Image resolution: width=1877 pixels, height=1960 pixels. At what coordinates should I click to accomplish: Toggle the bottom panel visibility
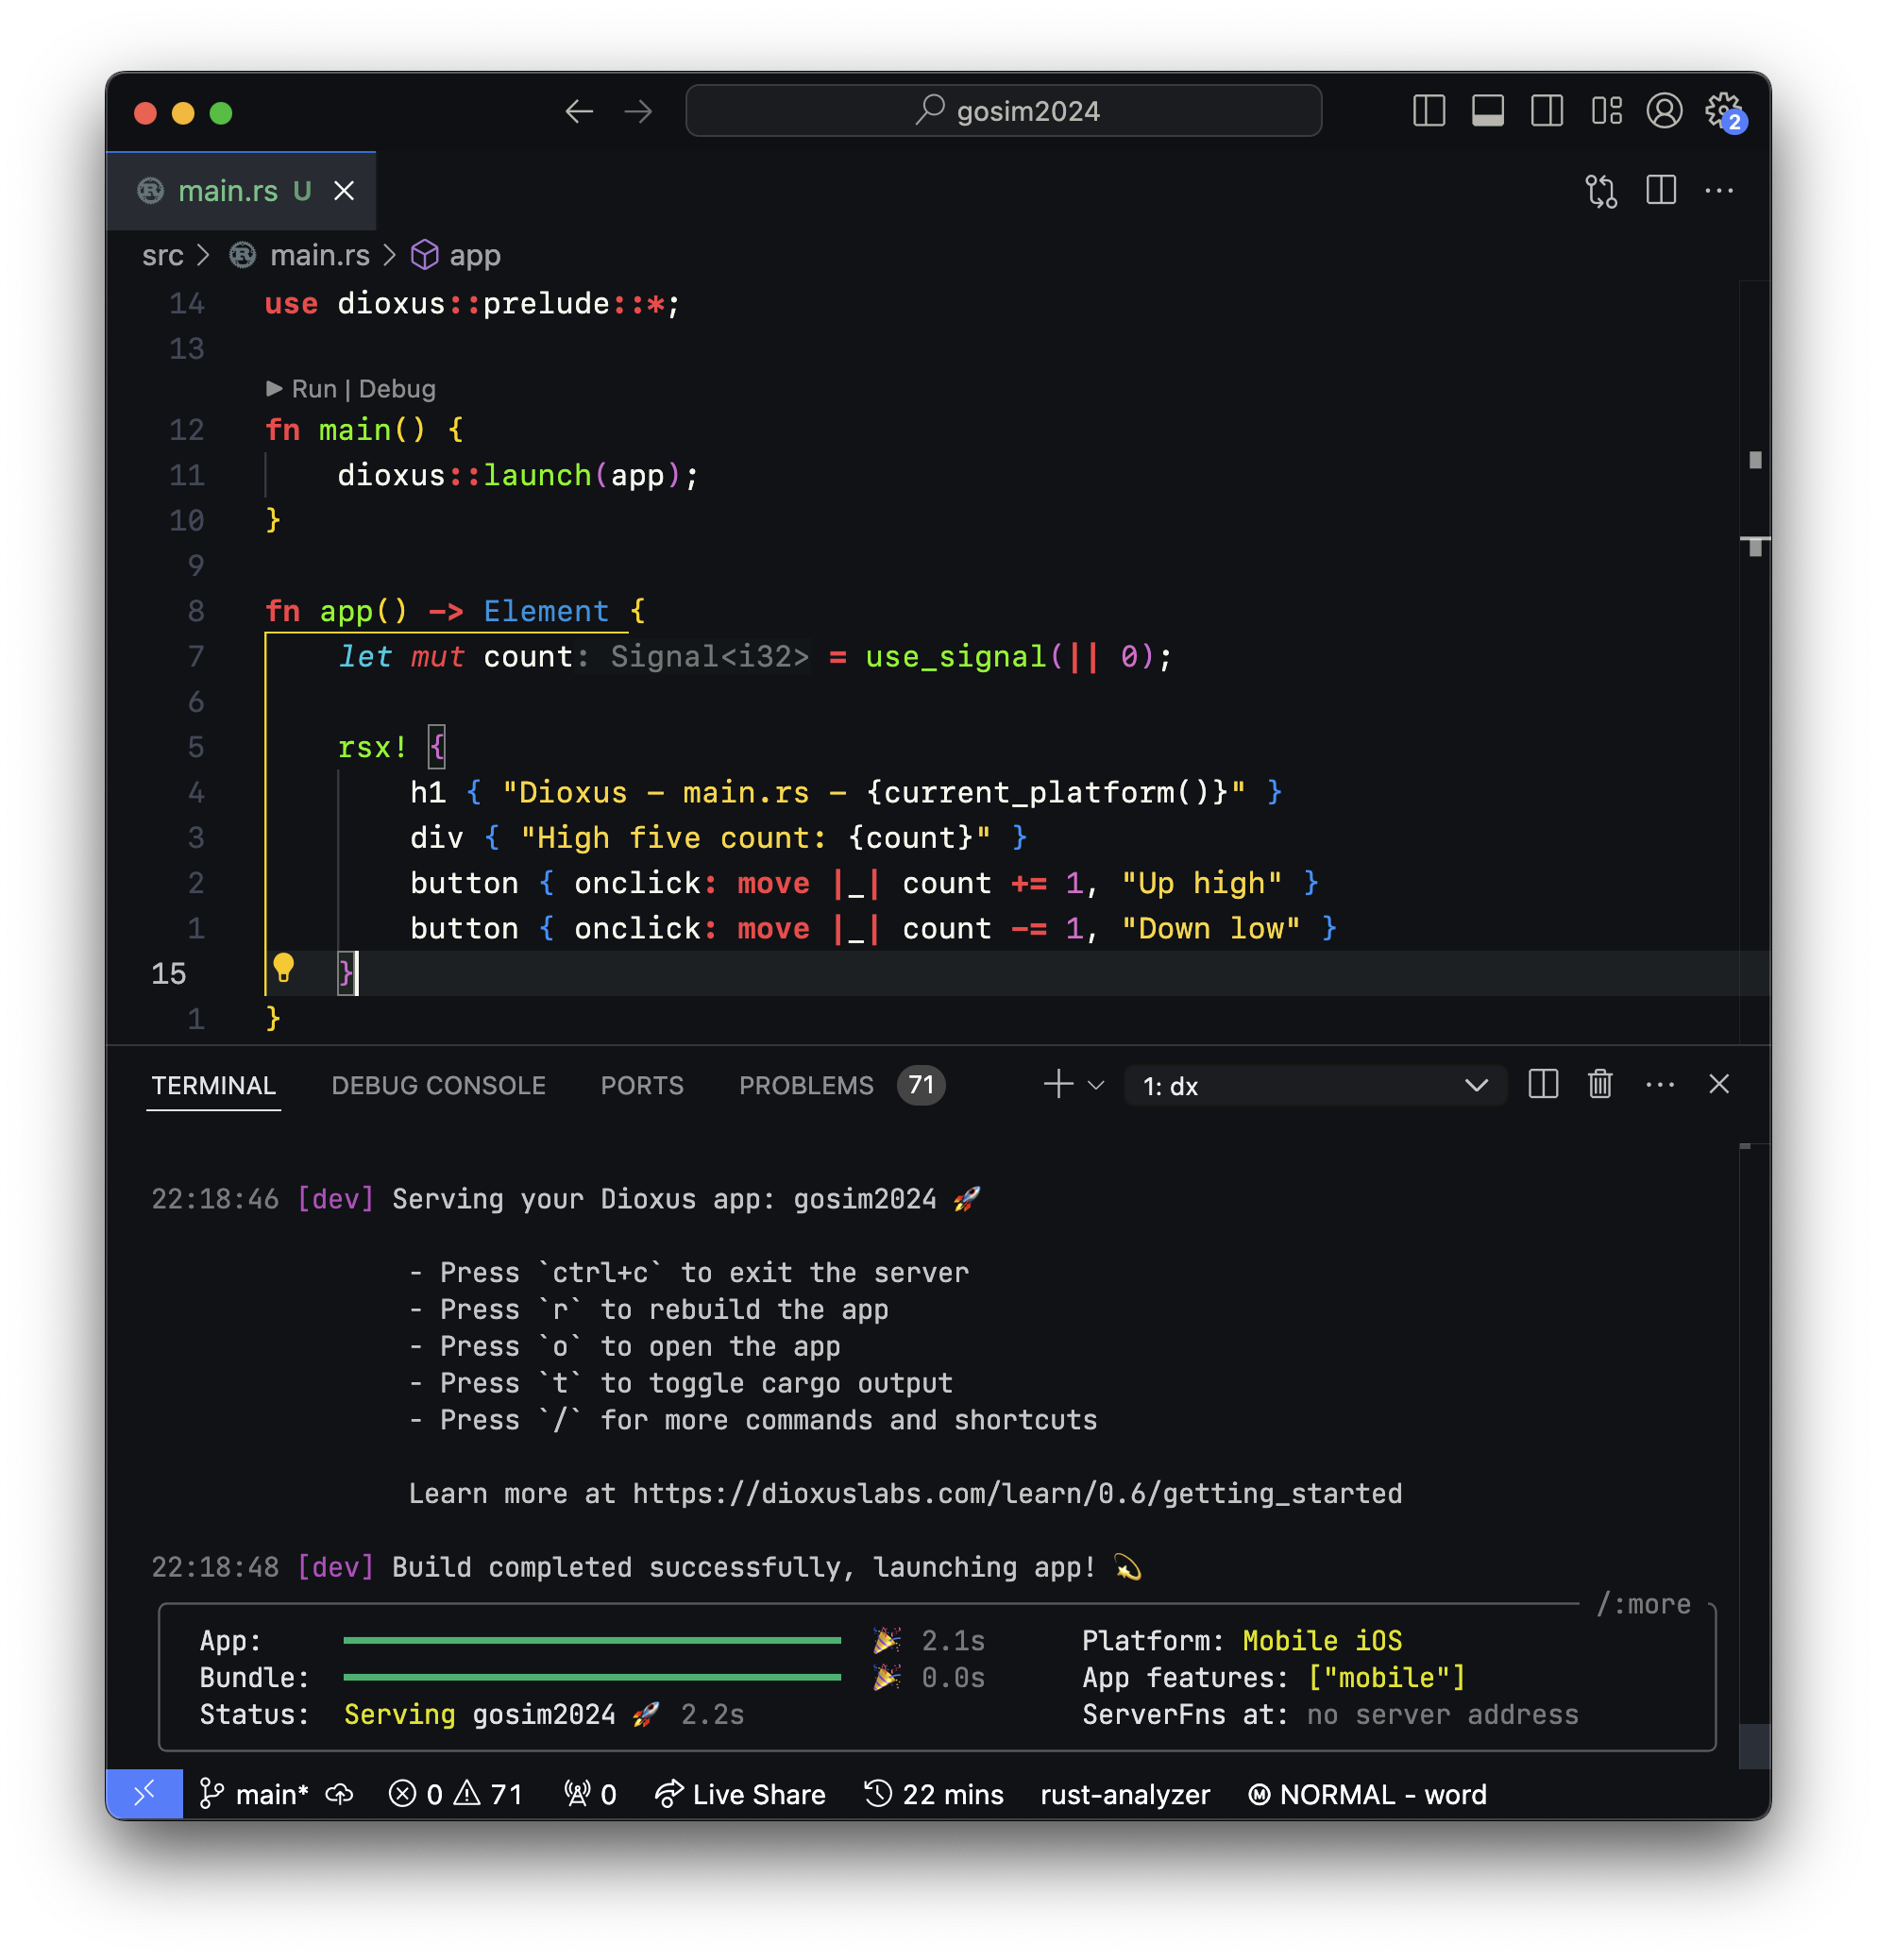point(1489,112)
